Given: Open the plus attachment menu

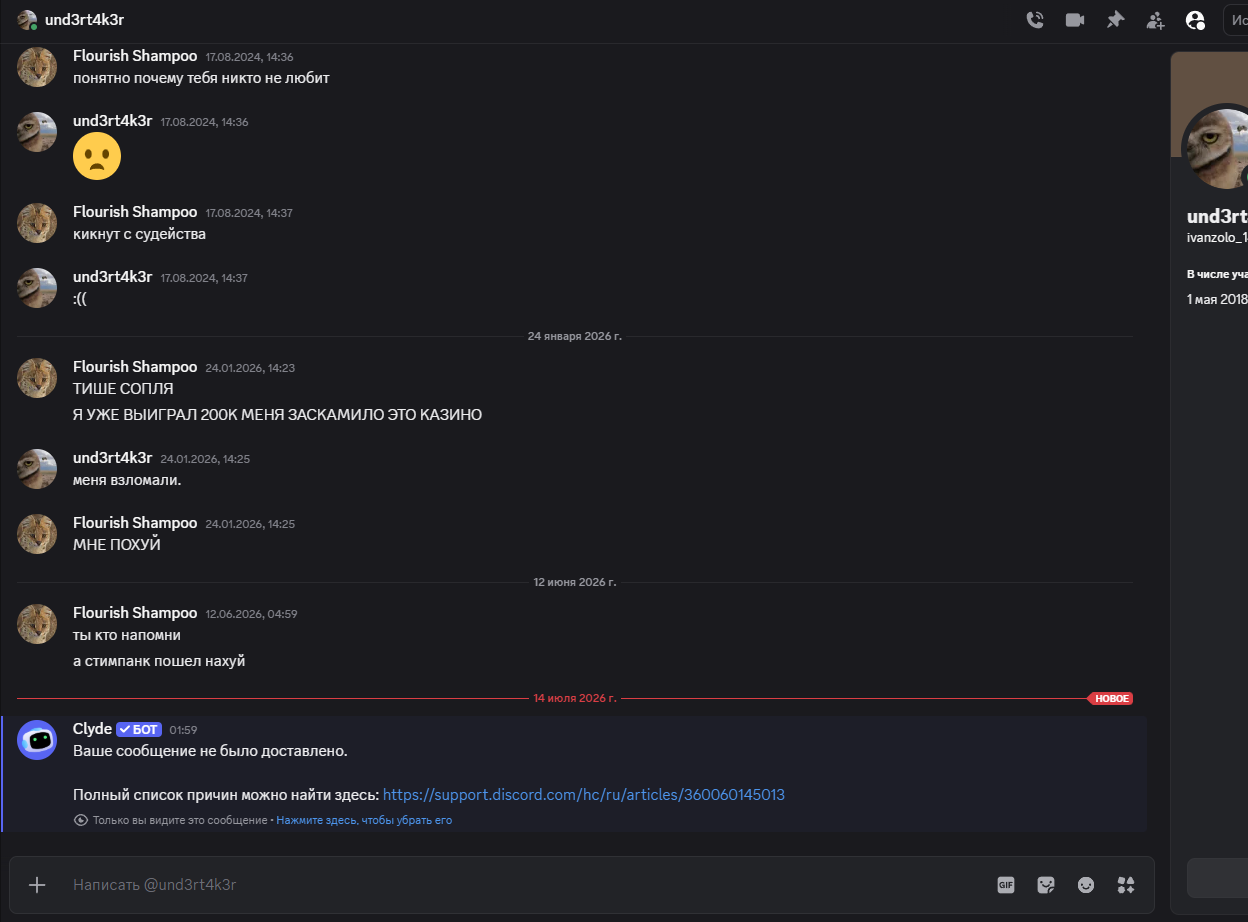Looking at the screenshot, I should click(37, 885).
